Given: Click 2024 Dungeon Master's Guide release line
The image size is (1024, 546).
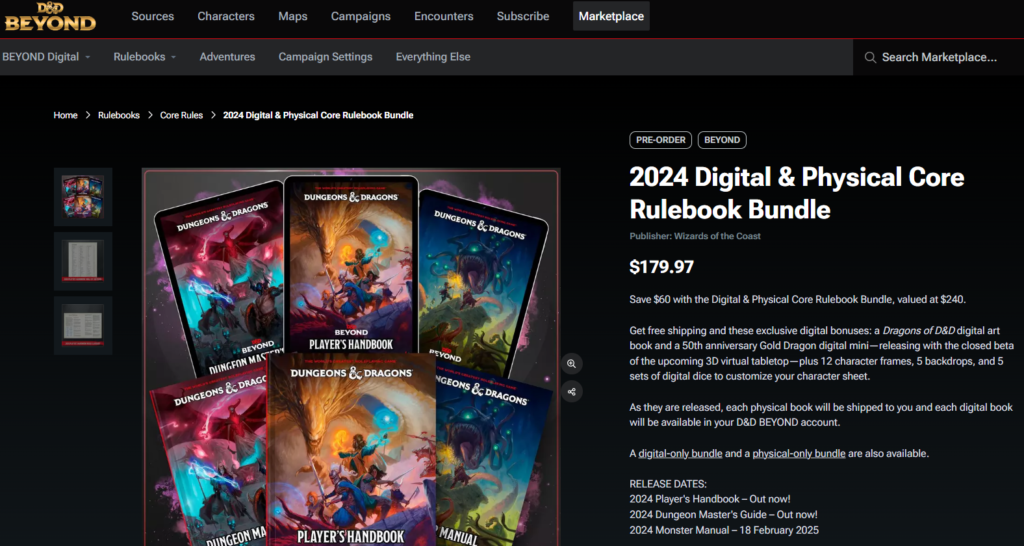Looking at the screenshot, I should [723, 515].
